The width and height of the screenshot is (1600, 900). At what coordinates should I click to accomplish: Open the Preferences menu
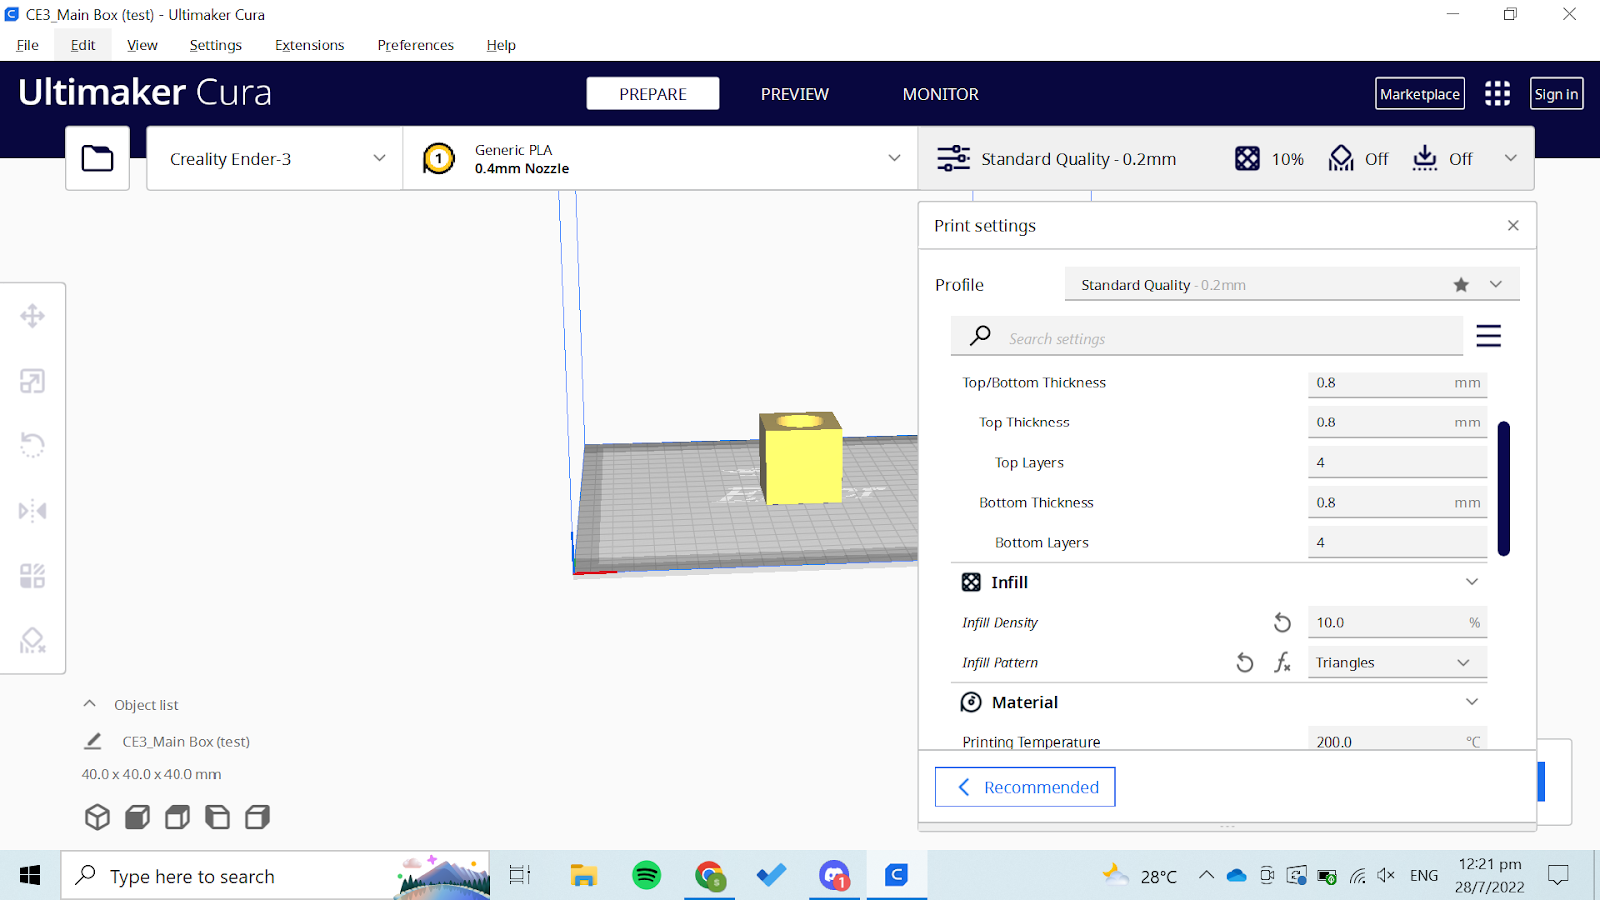click(416, 45)
